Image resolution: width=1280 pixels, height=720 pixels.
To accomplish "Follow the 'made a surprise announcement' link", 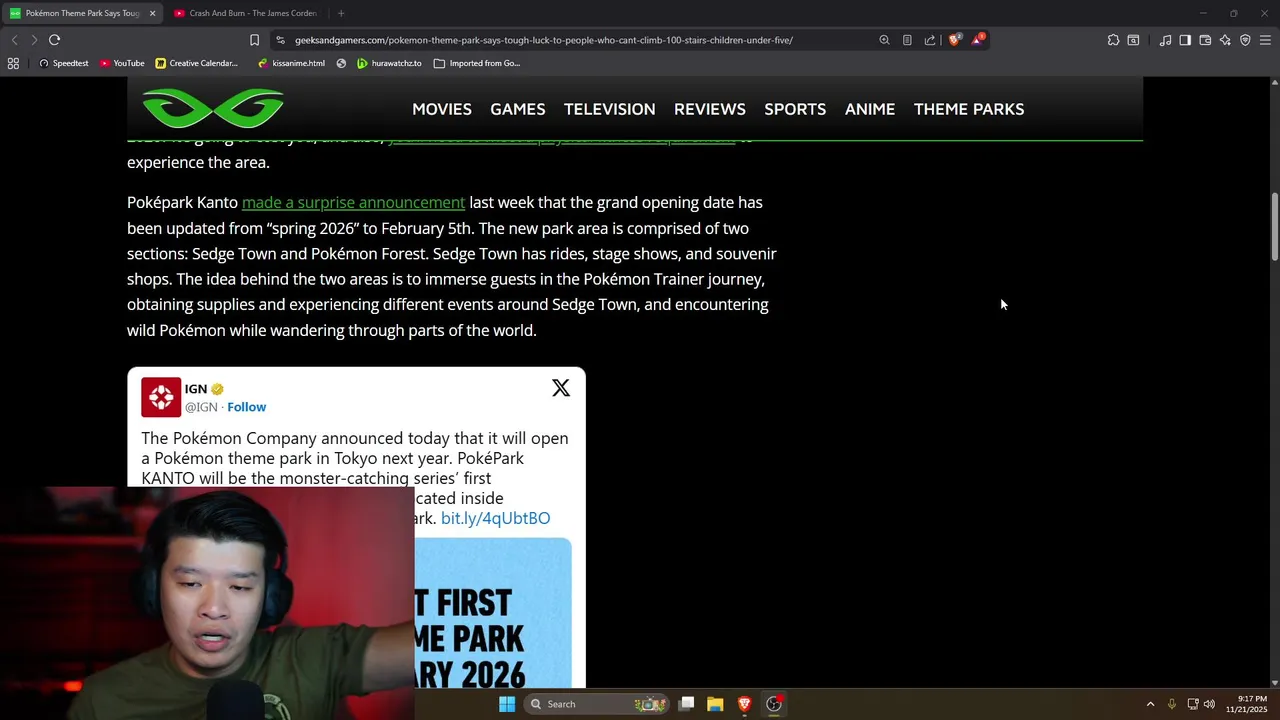I will coord(353,202).
